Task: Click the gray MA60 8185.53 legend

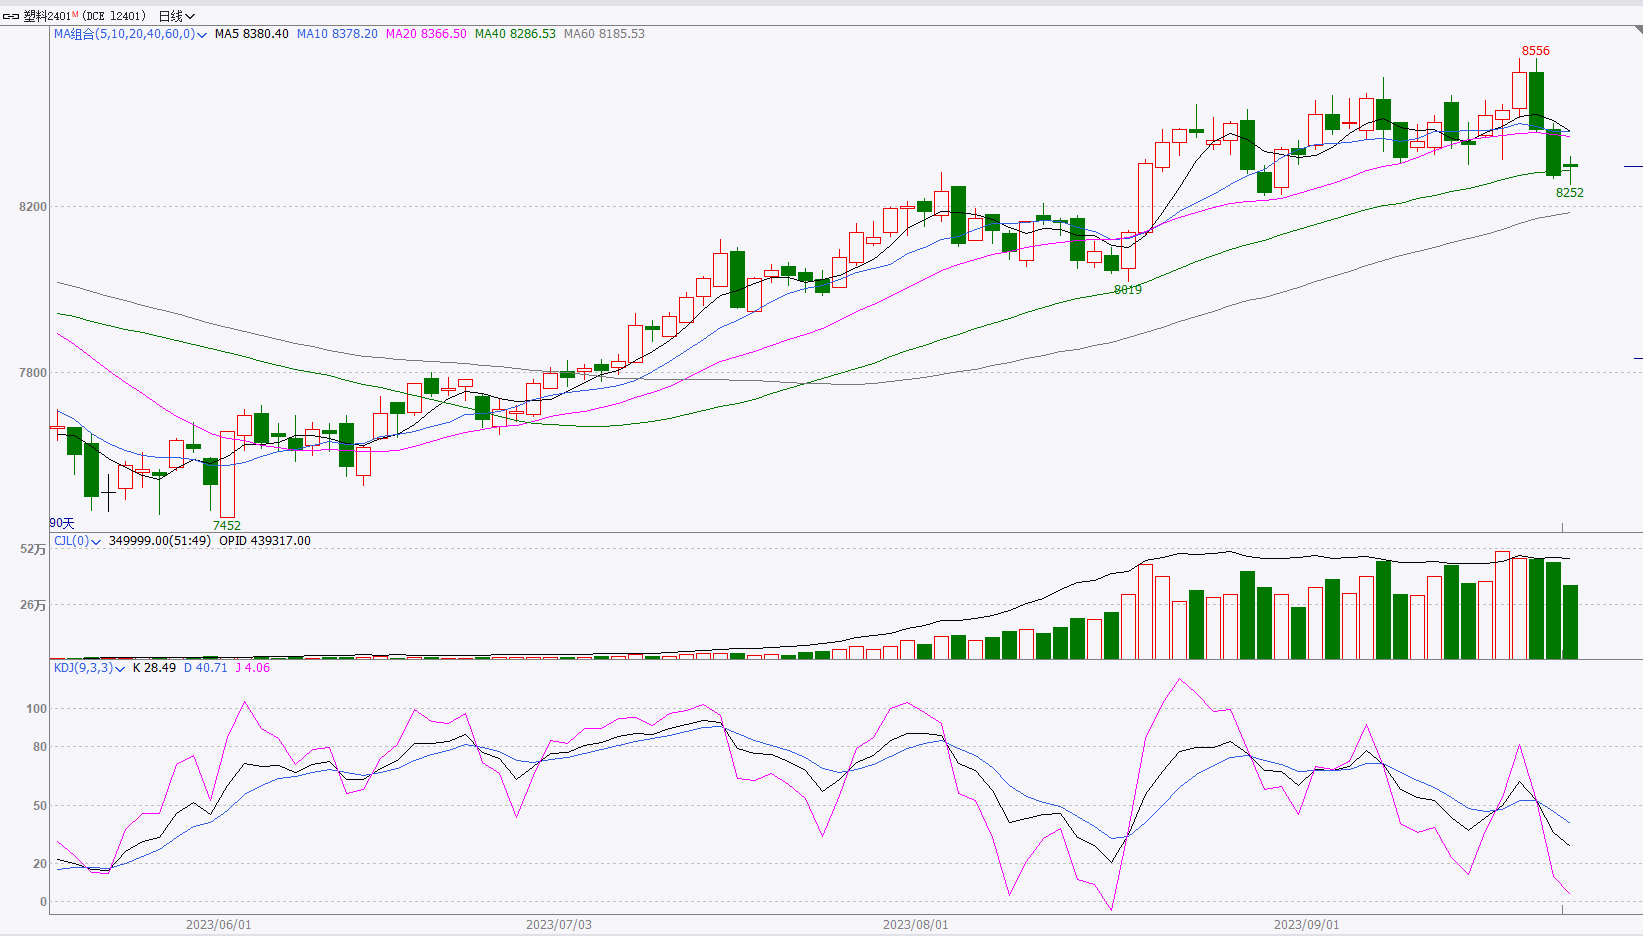Action: click(x=604, y=34)
